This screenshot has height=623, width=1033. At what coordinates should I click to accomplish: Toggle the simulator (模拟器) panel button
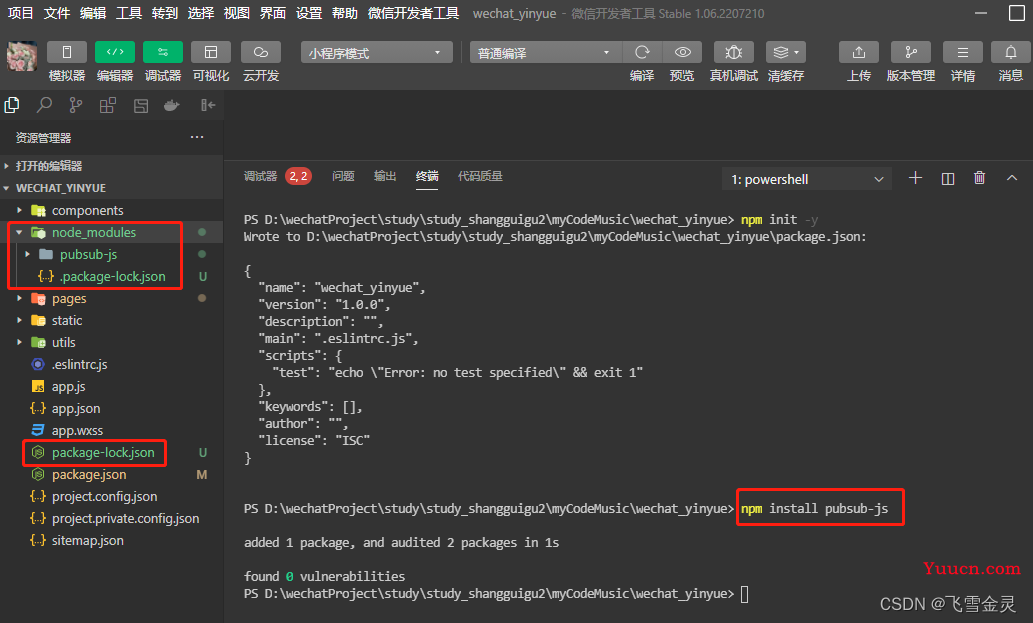click(67, 52)
